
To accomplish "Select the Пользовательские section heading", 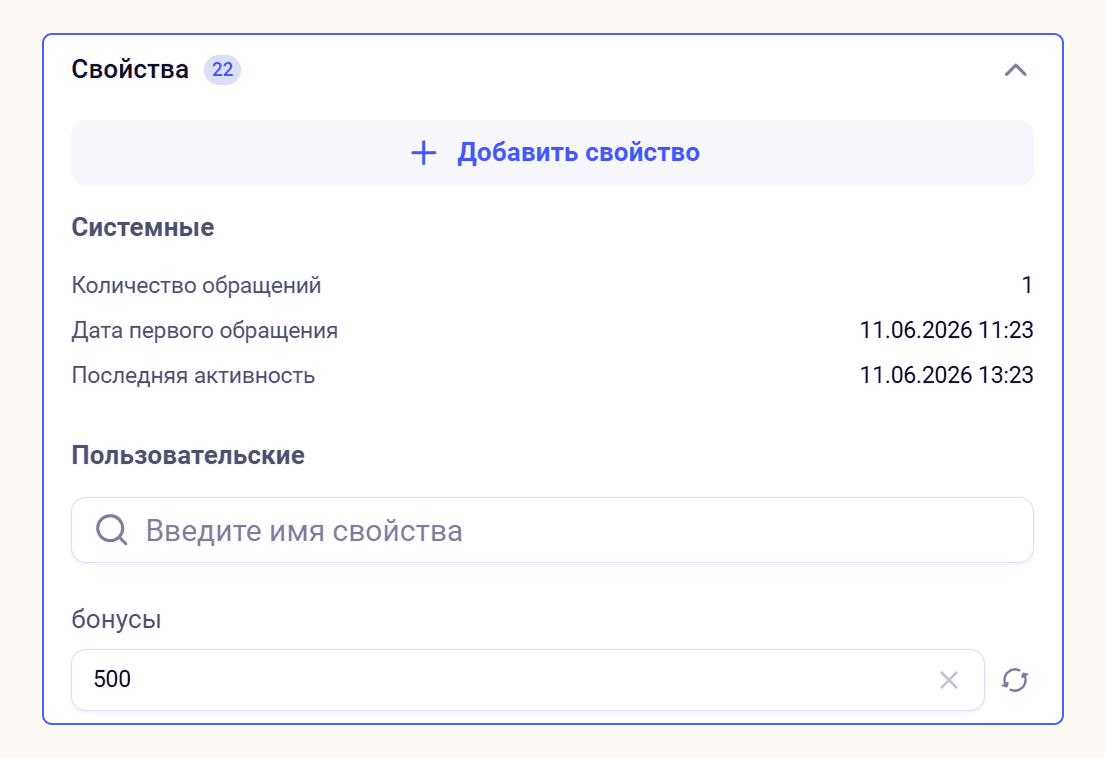I will click(188, 455).
